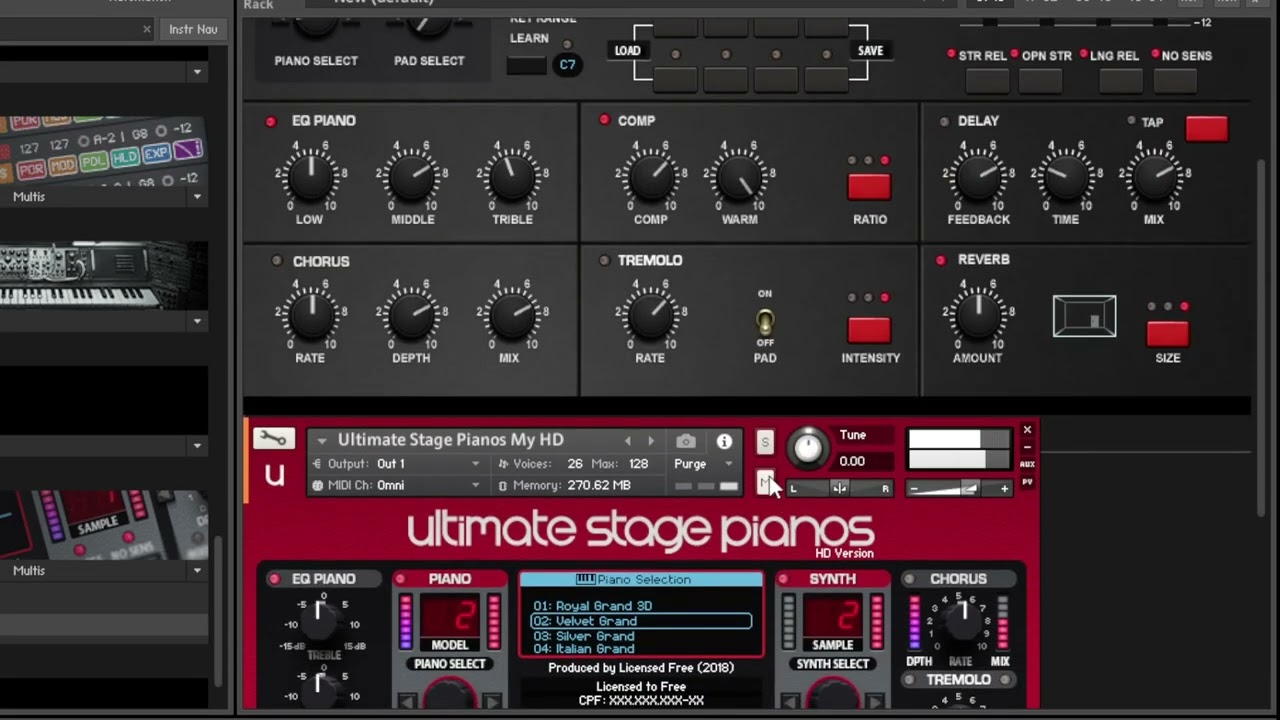Click the instrument pan slider
This screenshot has width=1280, height=720.
(839, 488)
